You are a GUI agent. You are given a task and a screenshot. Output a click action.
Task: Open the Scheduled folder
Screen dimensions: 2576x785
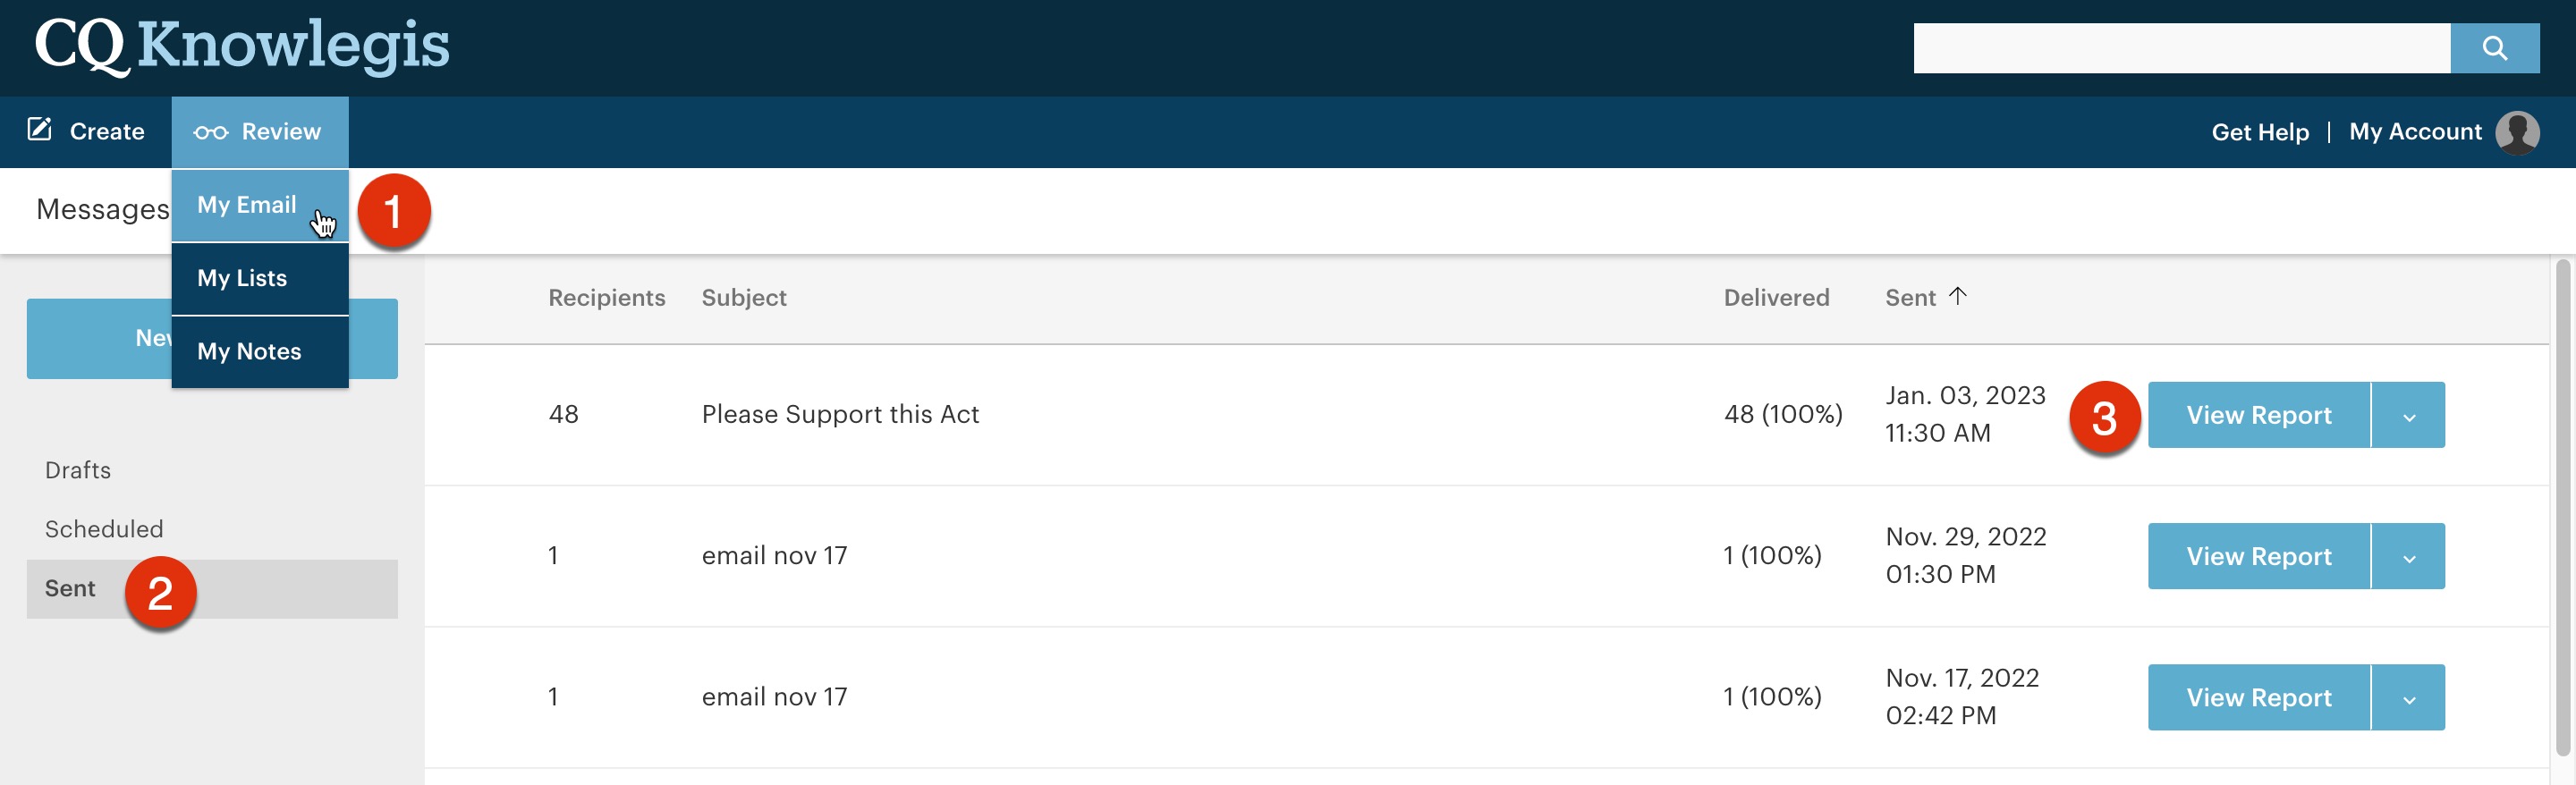coord(104,529)
